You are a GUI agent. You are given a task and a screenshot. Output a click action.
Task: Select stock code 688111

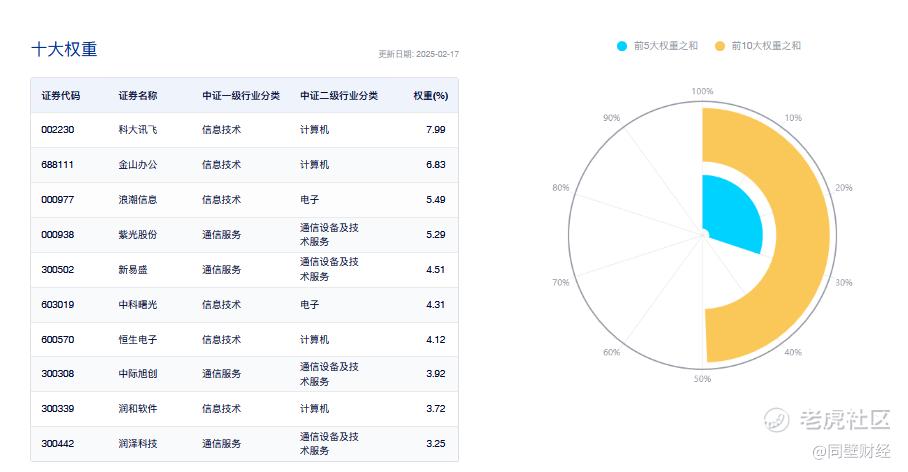coord(57,164)
